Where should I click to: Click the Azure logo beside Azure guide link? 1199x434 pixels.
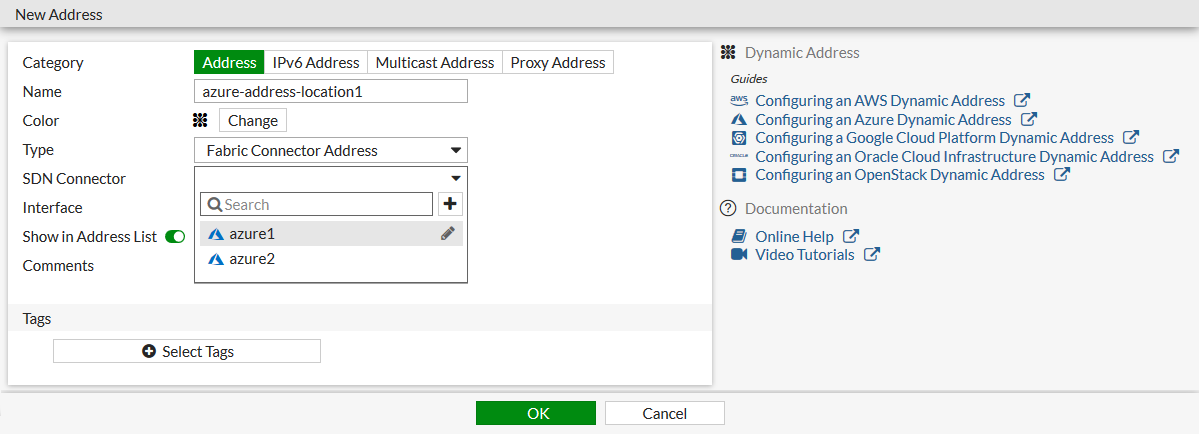pos(739,119)
